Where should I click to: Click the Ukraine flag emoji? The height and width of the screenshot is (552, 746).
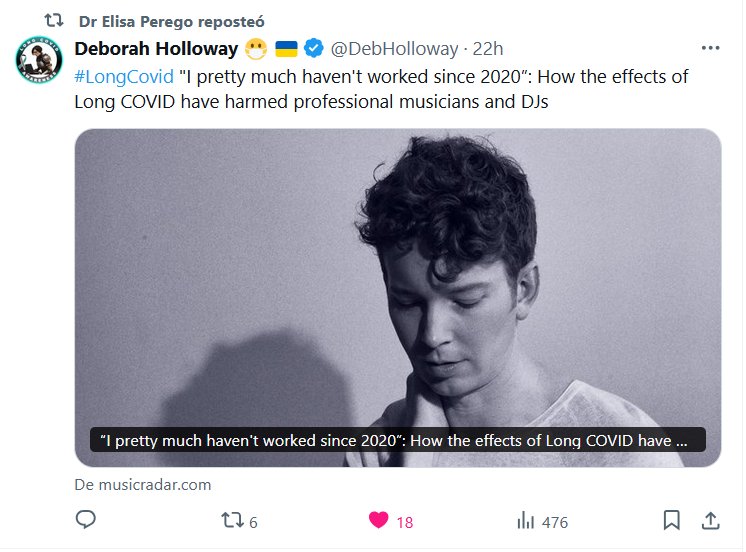286,48
